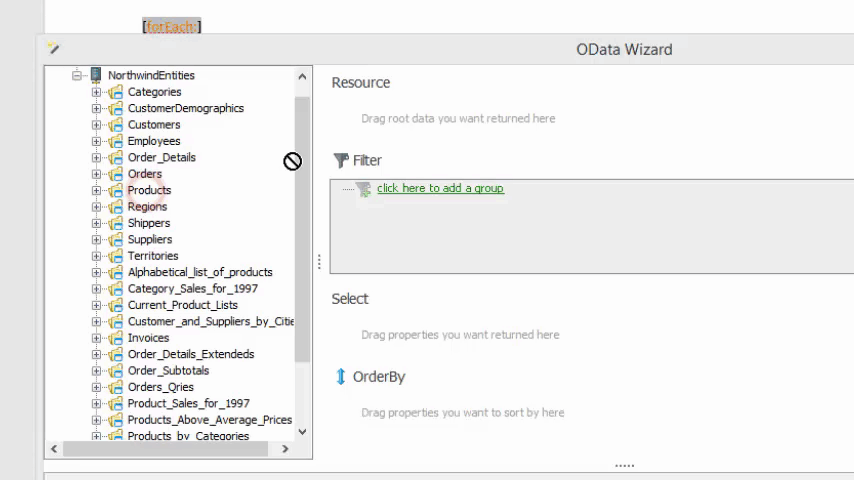Click the Filter funnel icon
The height and width of the screenshot is (480, 854).
click(341, 160)
